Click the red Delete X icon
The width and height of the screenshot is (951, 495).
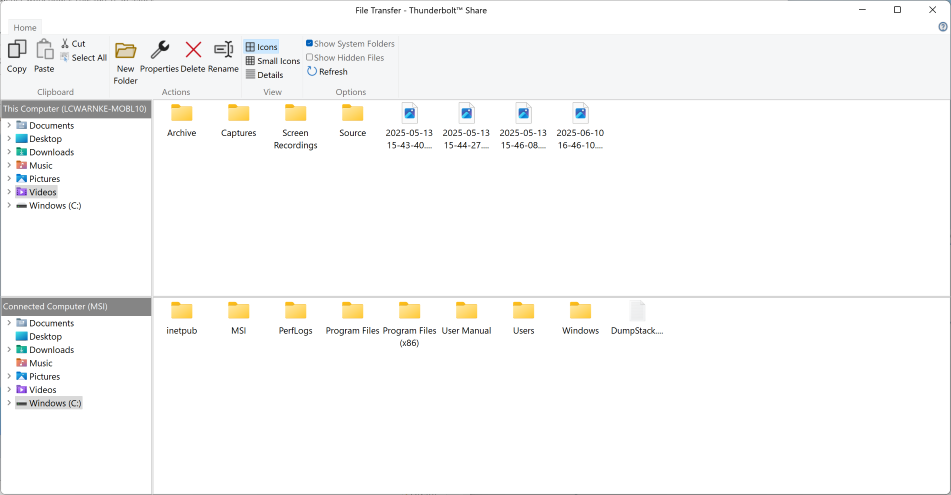point(193,50)
